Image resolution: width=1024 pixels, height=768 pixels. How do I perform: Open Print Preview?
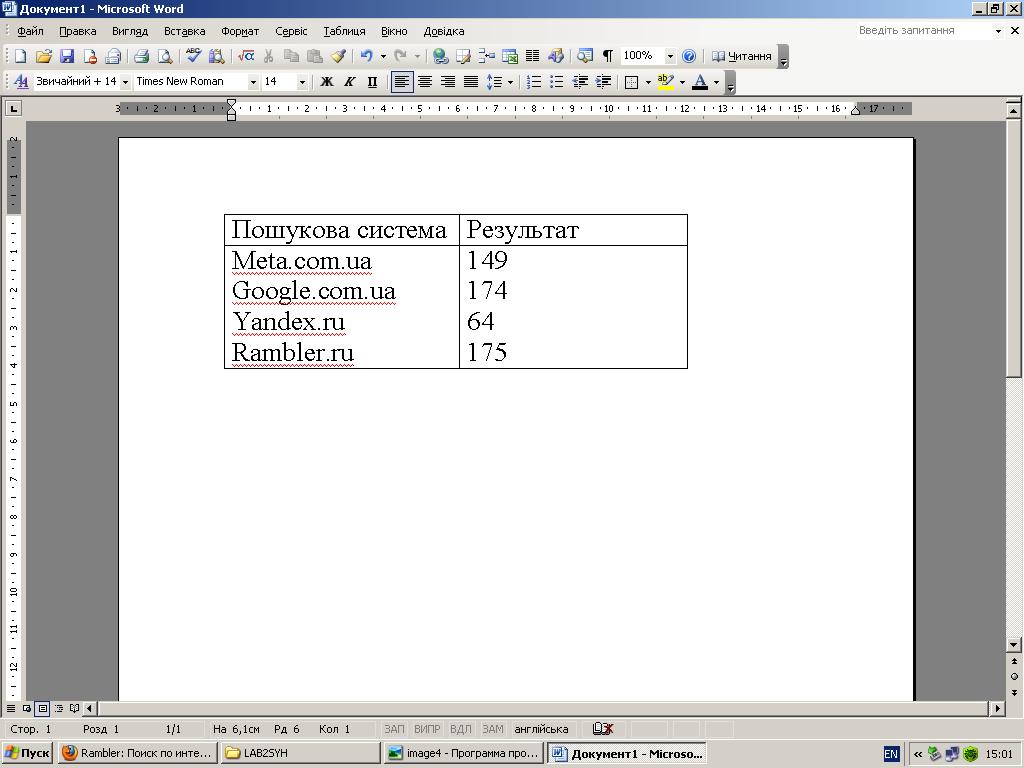165,56
